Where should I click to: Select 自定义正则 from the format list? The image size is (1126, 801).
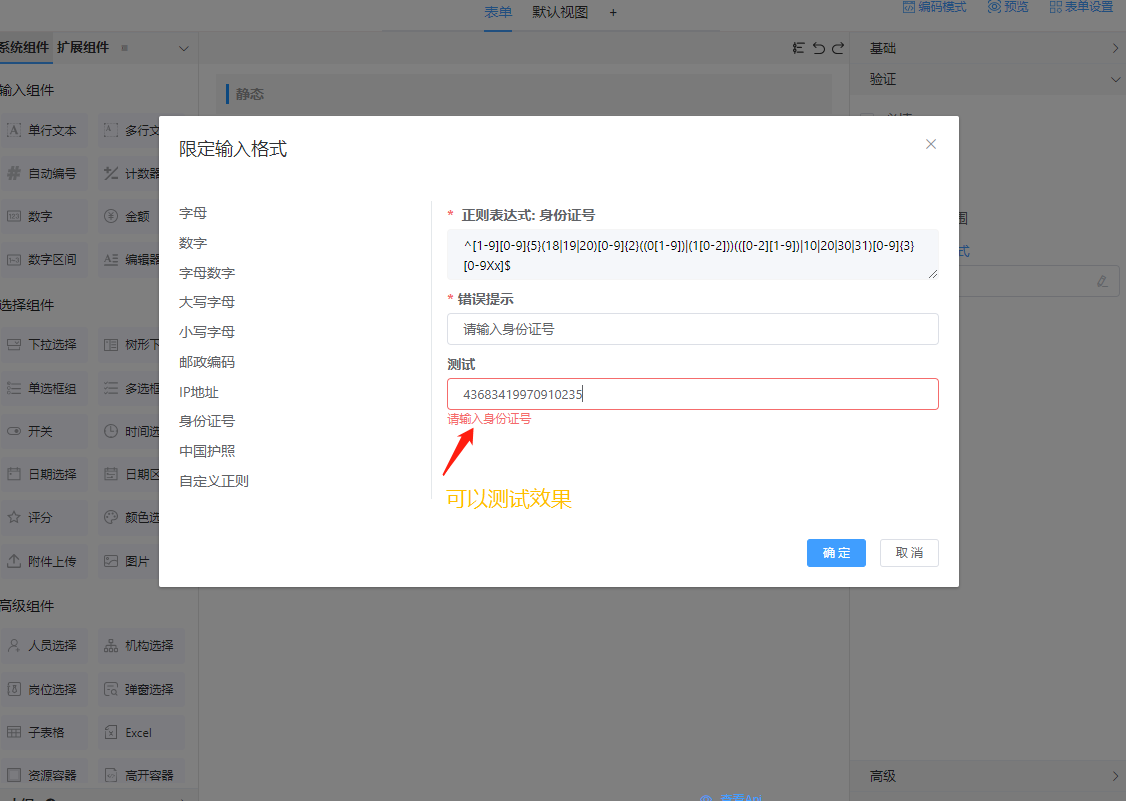point(214,481)
